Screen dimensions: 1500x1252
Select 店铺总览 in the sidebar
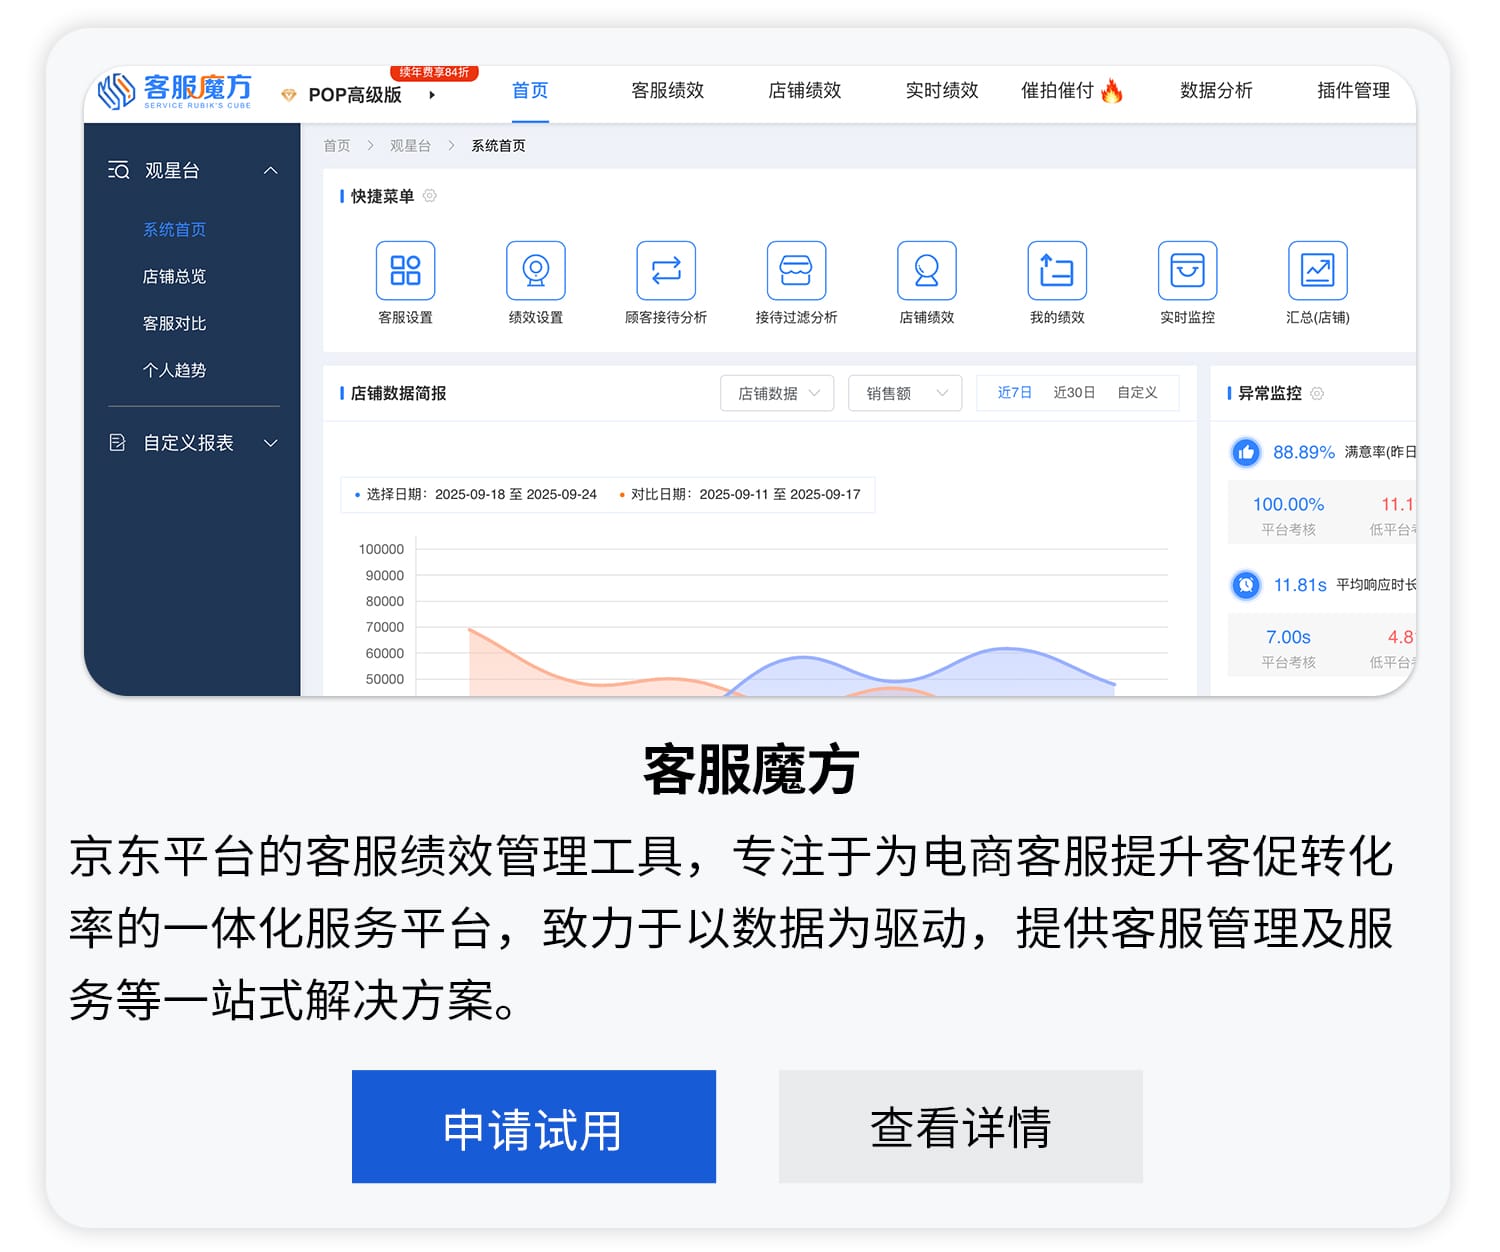point(174,277)
